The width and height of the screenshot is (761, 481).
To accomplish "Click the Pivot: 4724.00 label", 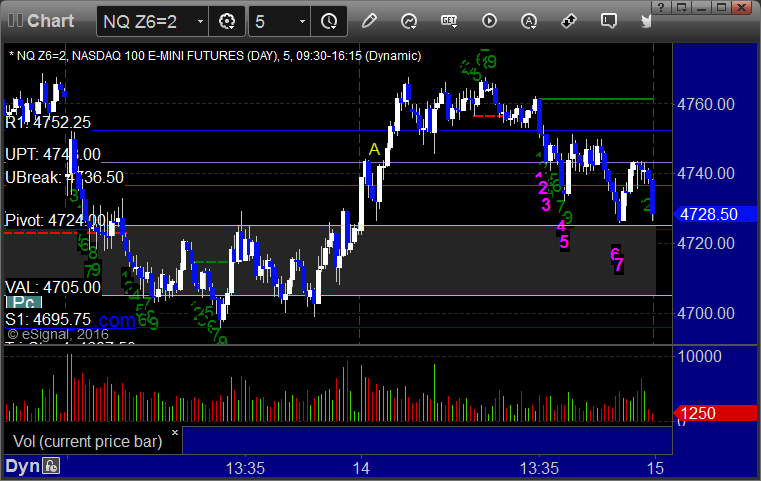I will [55, 220].
